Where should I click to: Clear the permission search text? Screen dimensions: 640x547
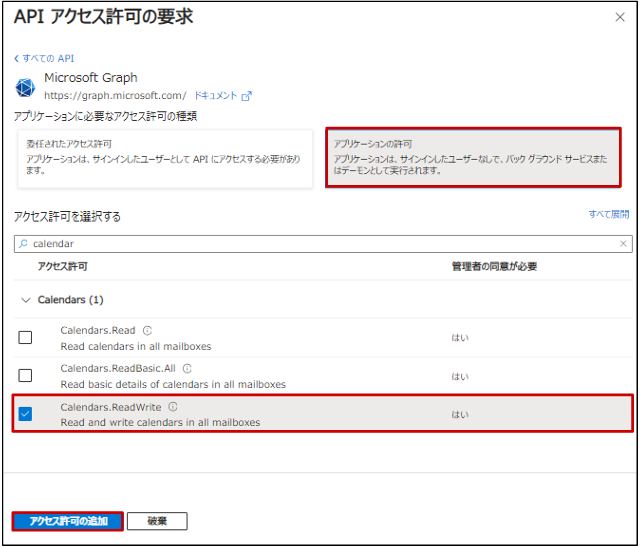pos(623,244)
